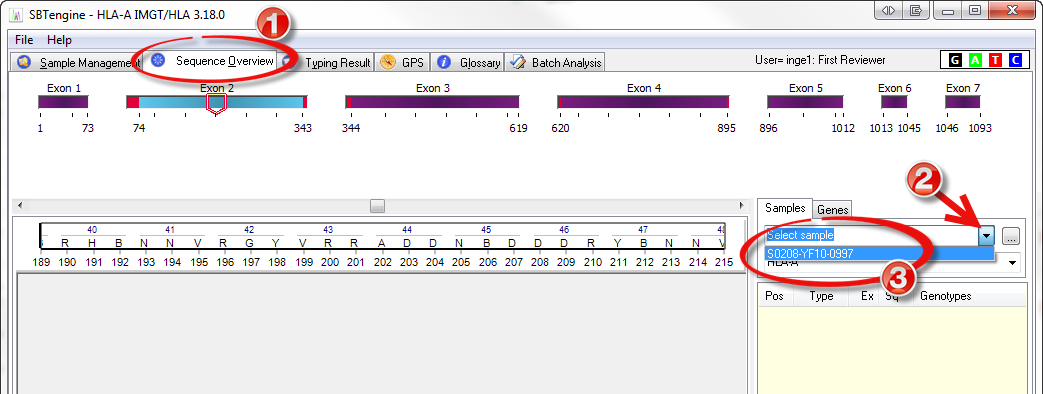The width and height of the screenshot is (1043, 394).
Task: Click the Batch Analysis tab icon
Action: [518, 63]
